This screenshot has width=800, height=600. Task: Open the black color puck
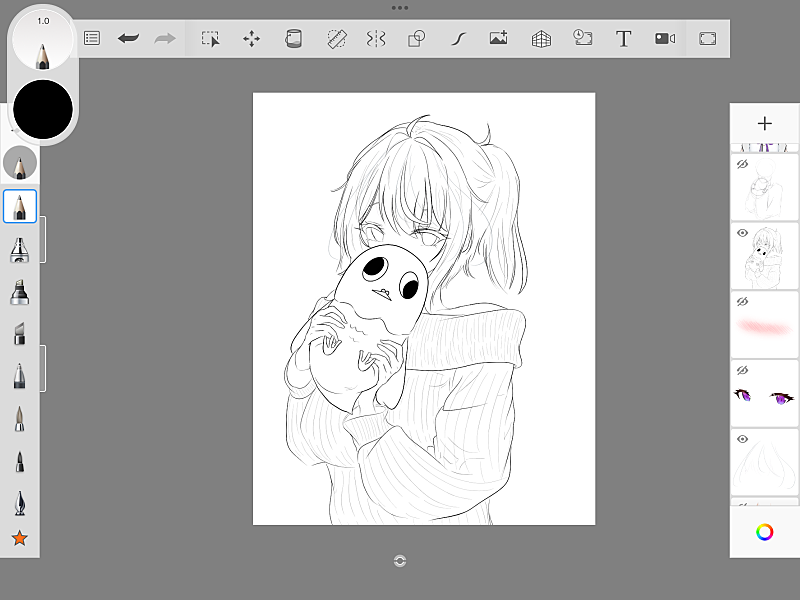pyautogui.click(x=43, y=109)
